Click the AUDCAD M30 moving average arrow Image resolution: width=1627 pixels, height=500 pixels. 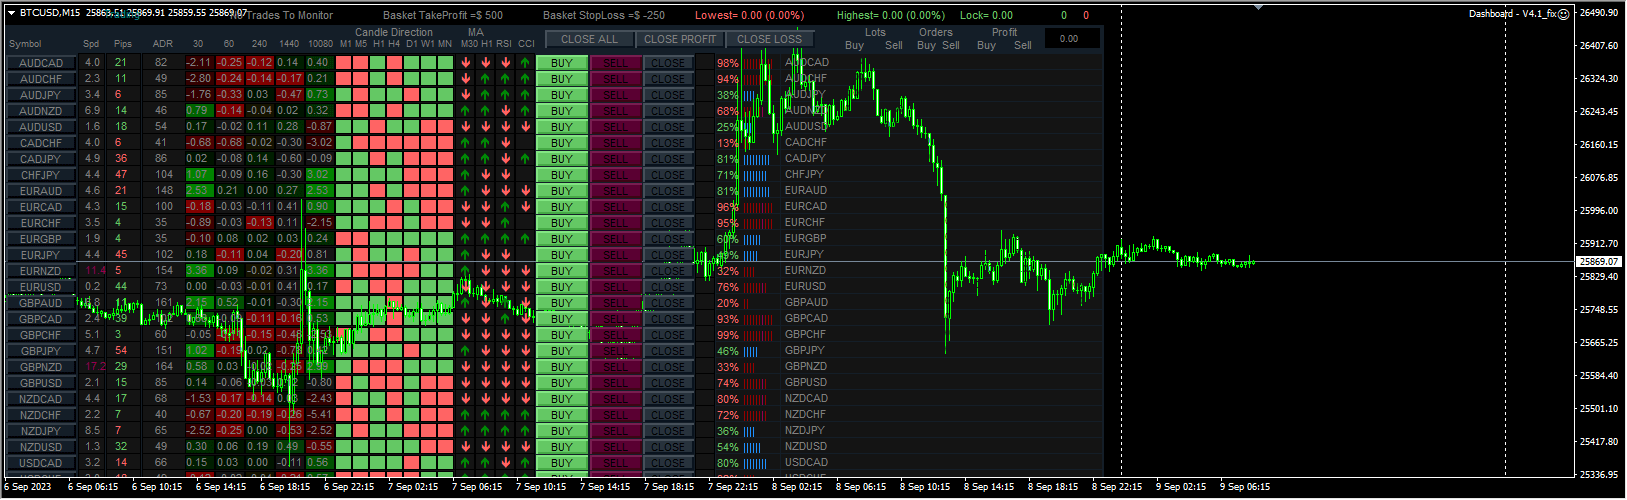coord(466,63)
